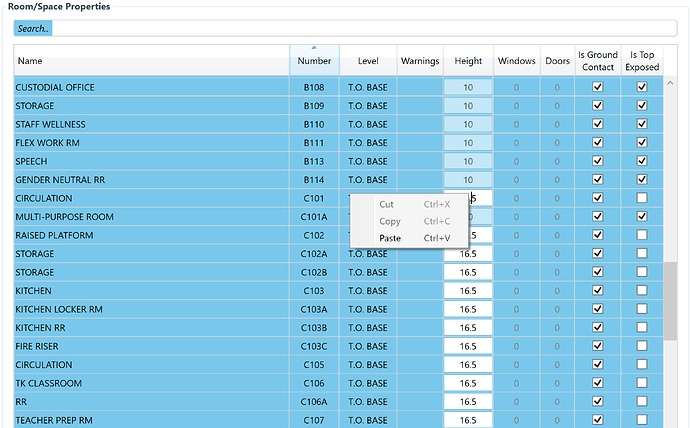The image size is (690, 428).
Task: Sort by the Name column header
Action: [x=150, y=61]
